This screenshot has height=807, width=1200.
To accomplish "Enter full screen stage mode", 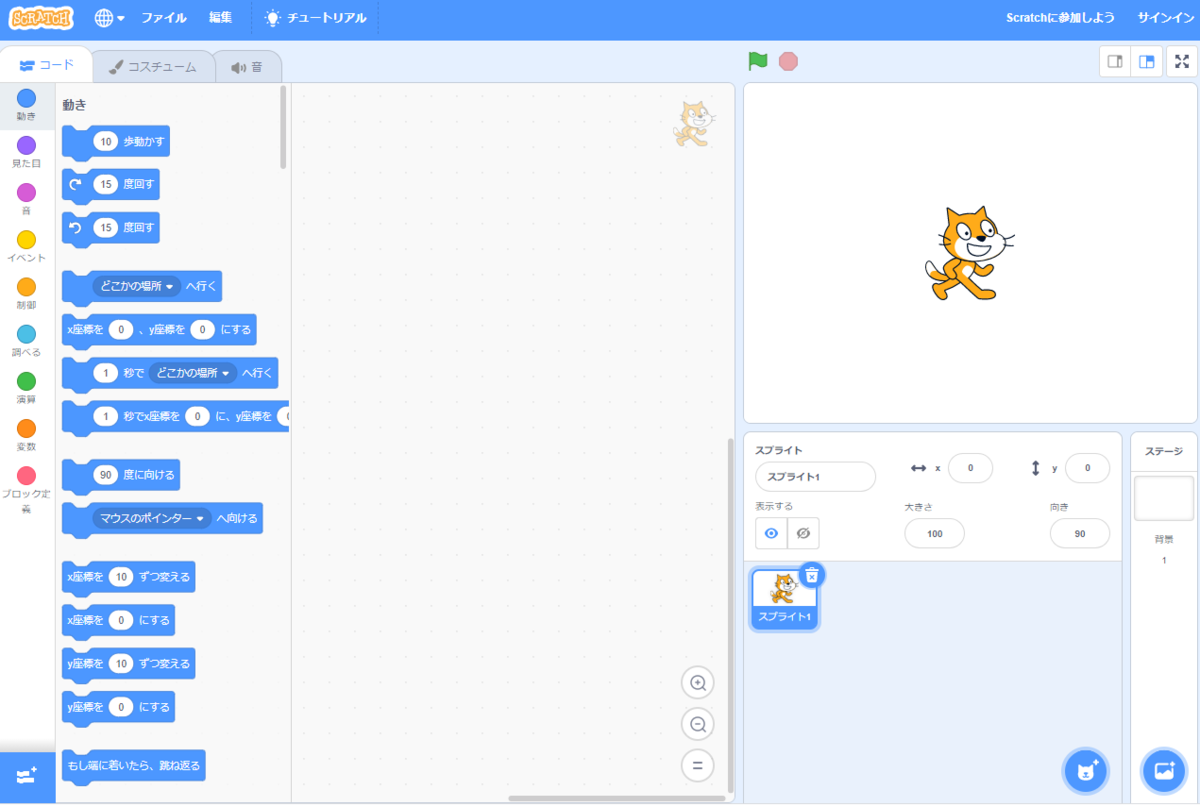I will 1181,61.
